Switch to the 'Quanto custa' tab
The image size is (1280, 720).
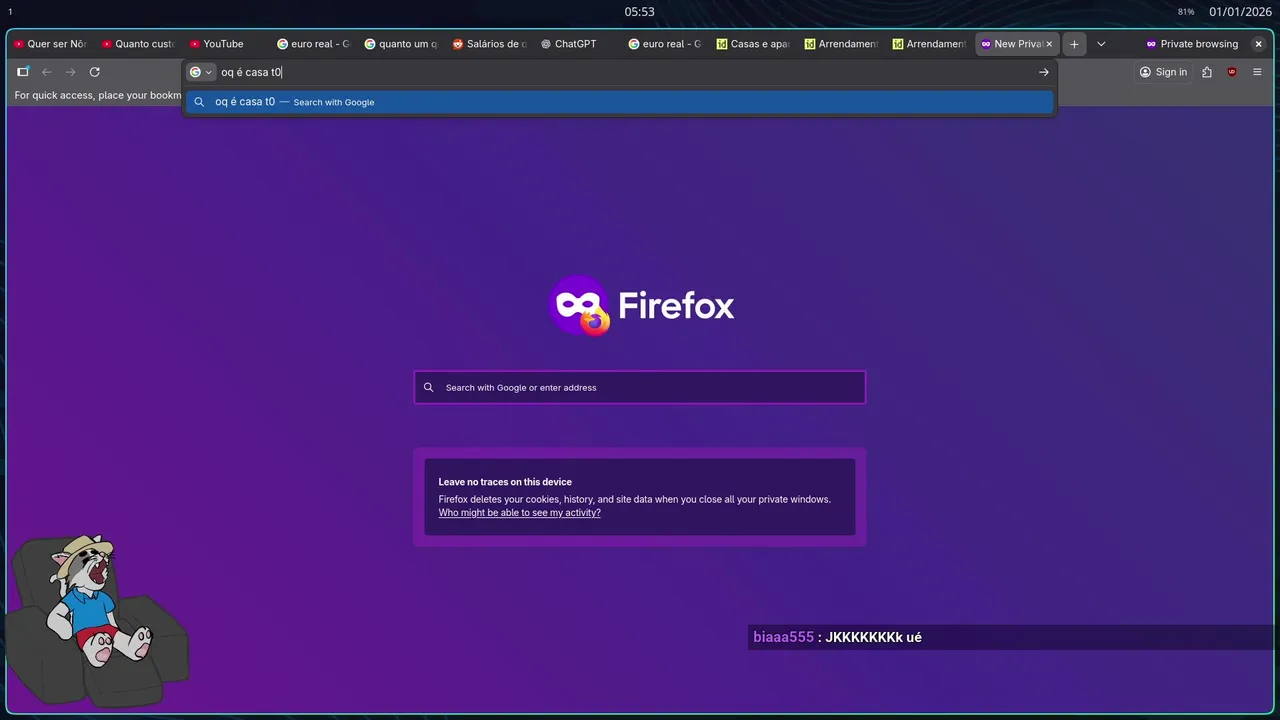coord(140,44)
